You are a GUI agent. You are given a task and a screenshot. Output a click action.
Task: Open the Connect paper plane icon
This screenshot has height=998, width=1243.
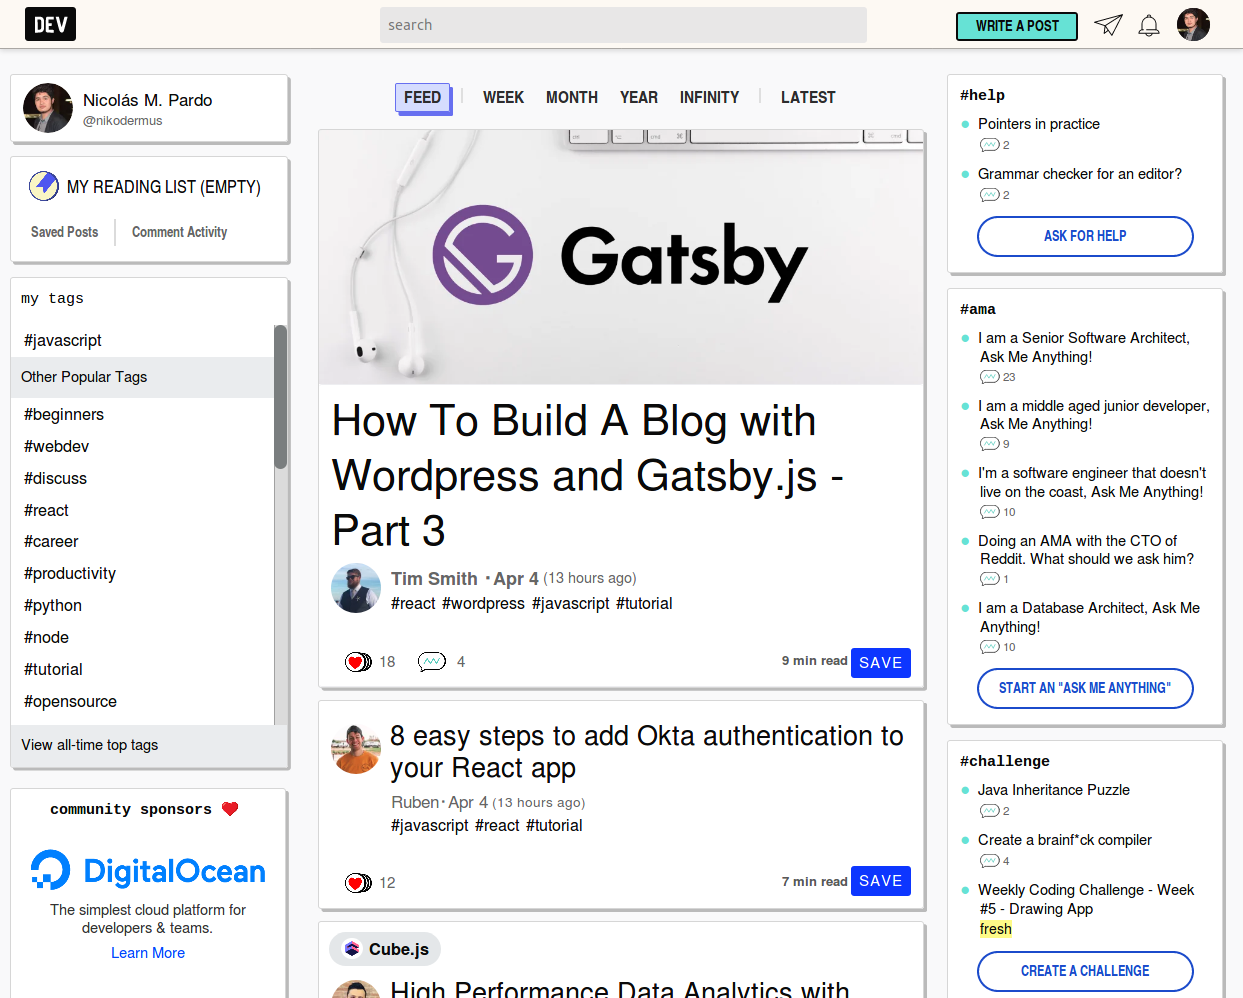pos(1108,25)
